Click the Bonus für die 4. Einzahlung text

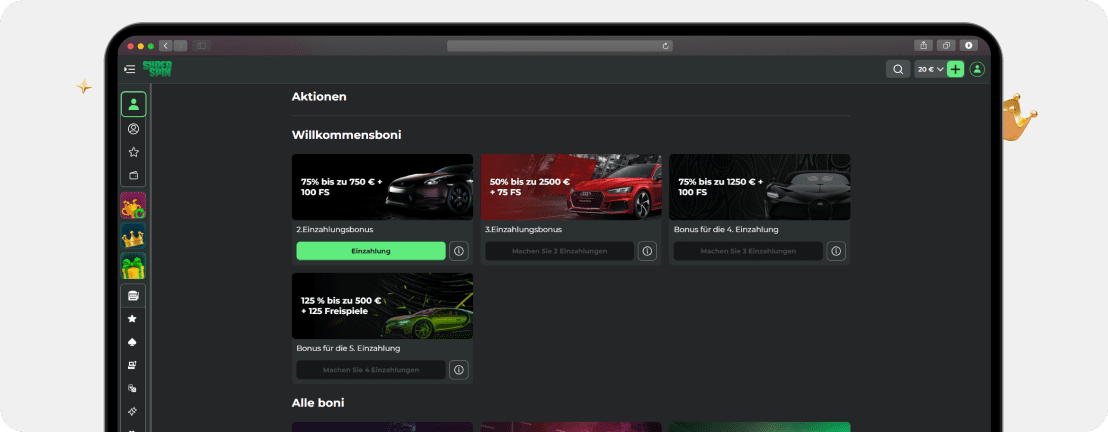coord(726,230)
